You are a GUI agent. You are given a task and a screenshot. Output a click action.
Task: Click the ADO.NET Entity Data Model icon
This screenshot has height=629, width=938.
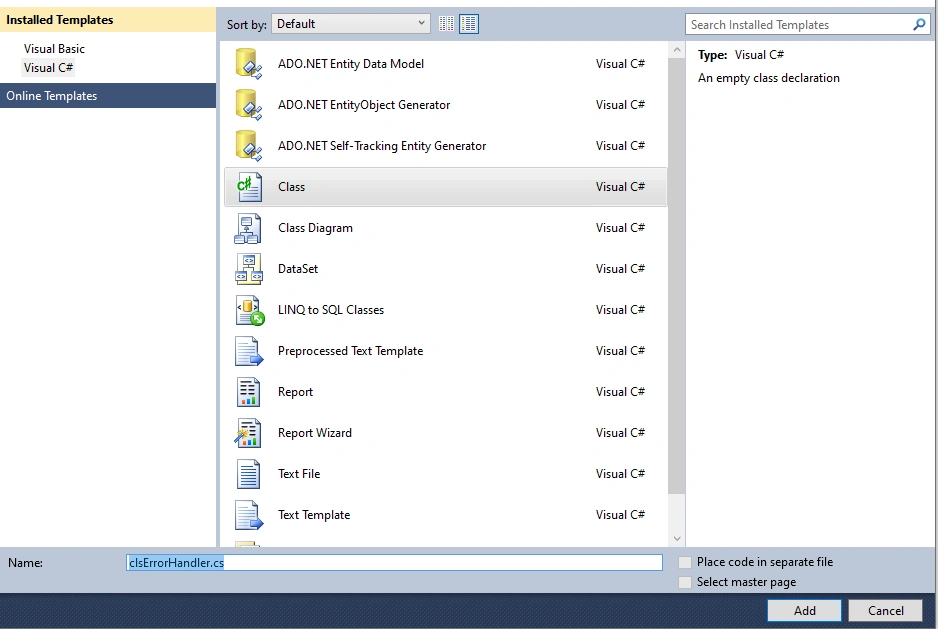(x=248, y=63)
